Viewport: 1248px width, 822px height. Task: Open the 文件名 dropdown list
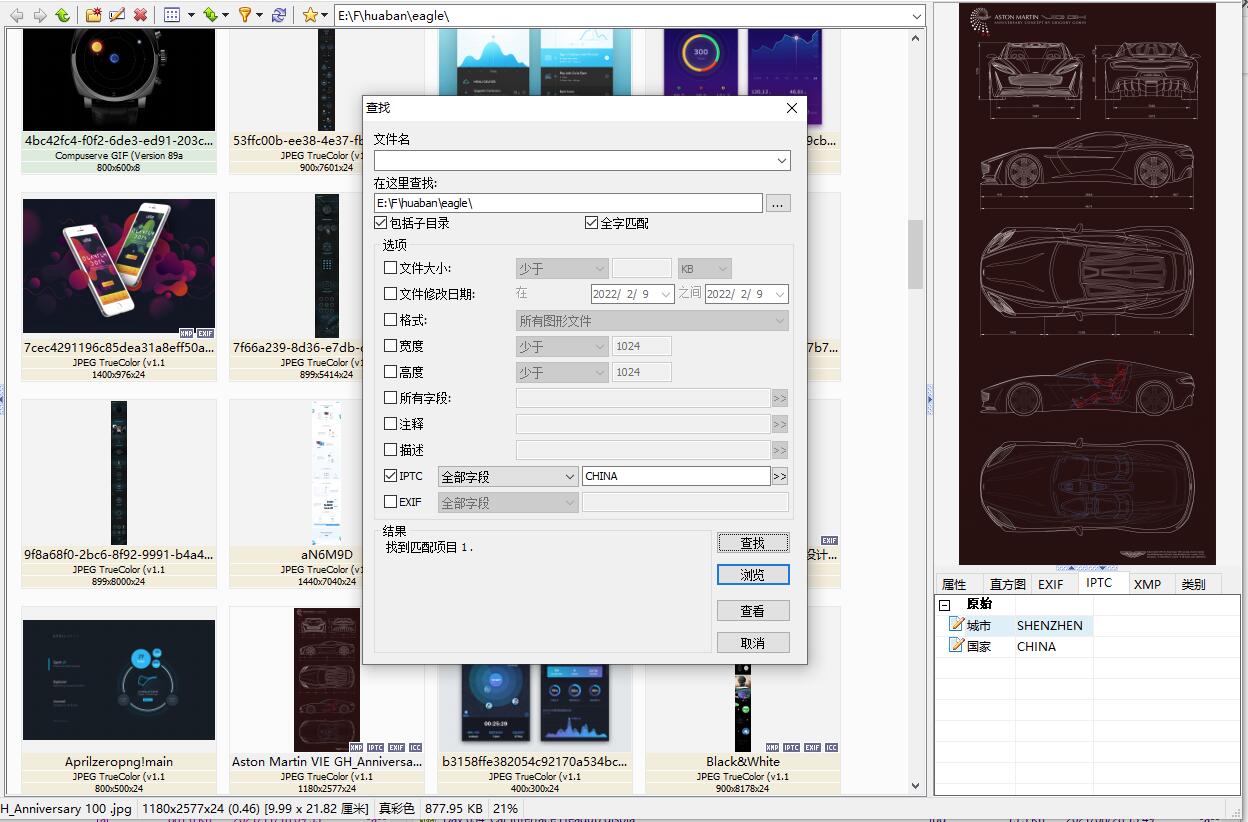[x=781, y=160]
